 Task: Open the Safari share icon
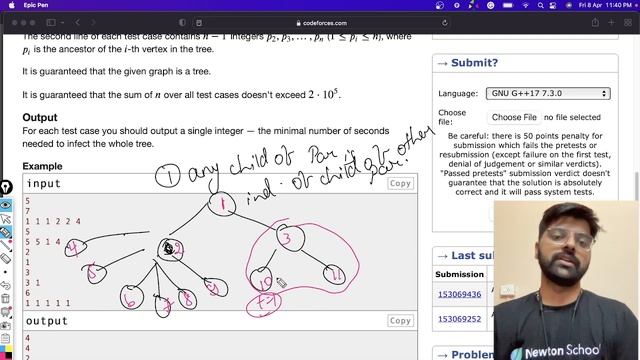tap(595, 22)
